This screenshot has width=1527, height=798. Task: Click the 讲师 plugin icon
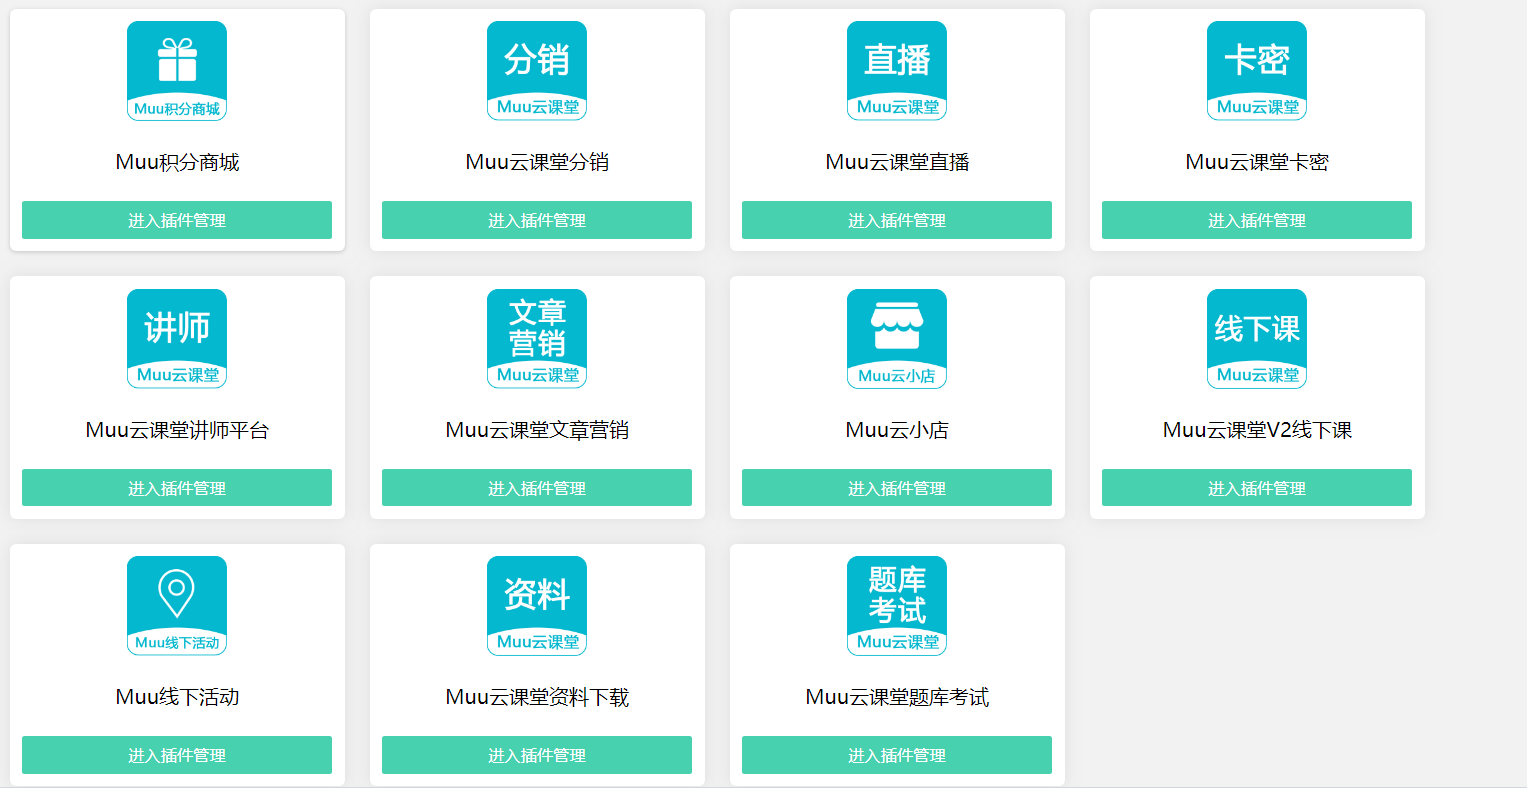point(177,339)
